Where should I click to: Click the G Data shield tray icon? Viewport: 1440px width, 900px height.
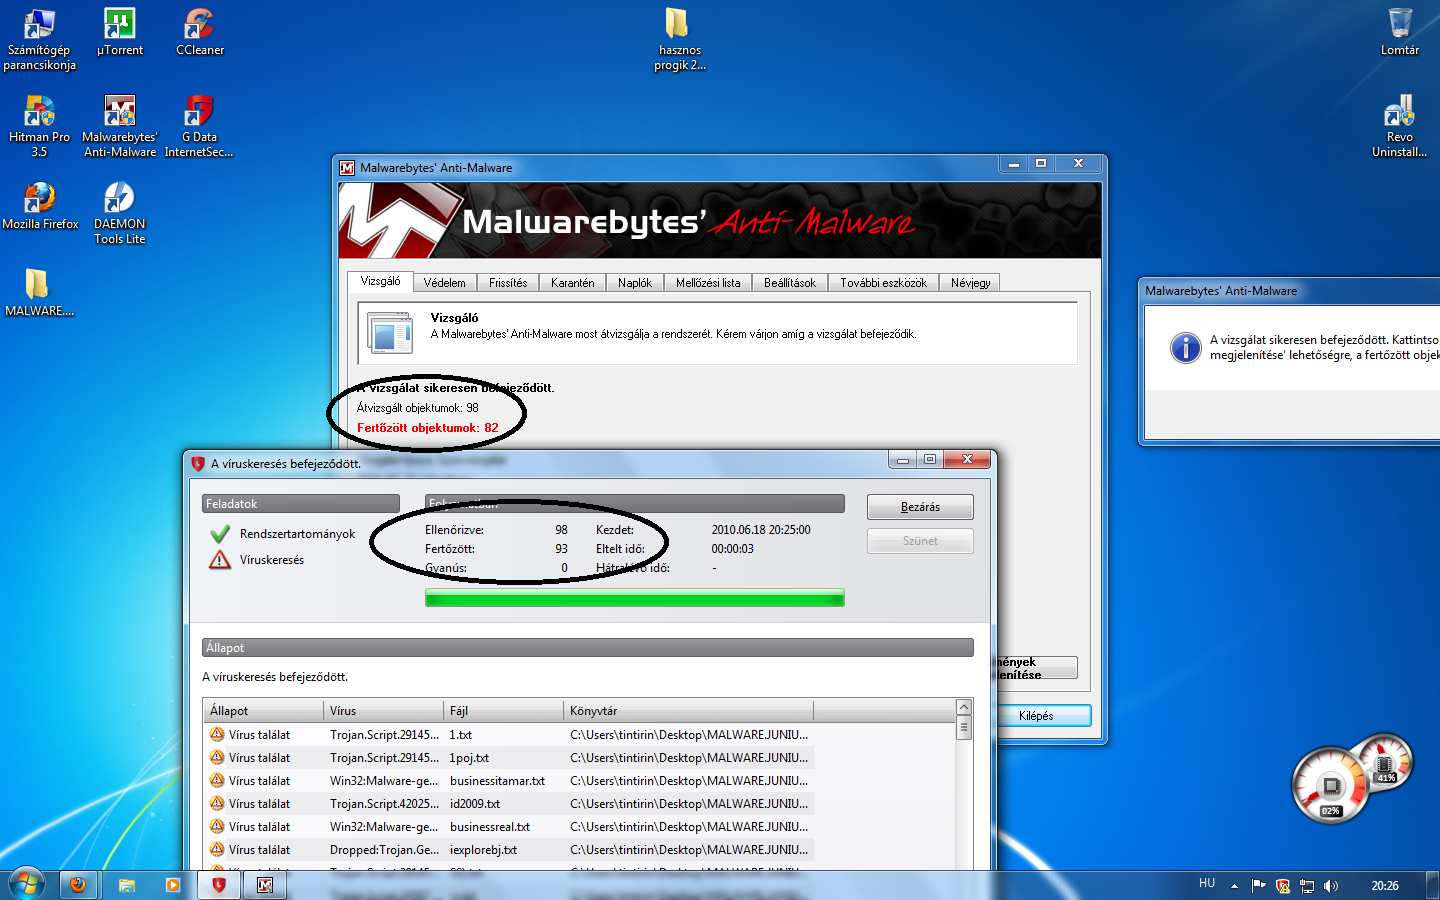pos(1283,886)
